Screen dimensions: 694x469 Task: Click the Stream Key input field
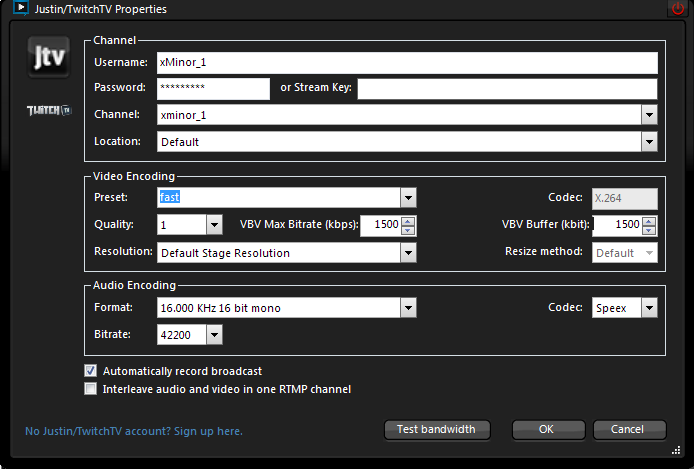[x=507, y=89]
